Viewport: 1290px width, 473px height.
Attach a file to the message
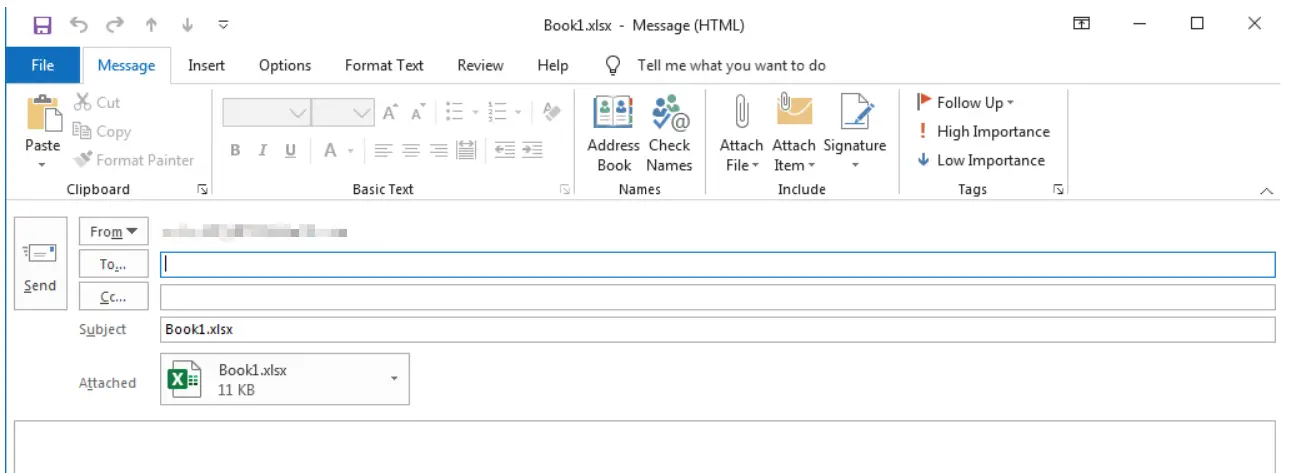[x=741, y=133]
